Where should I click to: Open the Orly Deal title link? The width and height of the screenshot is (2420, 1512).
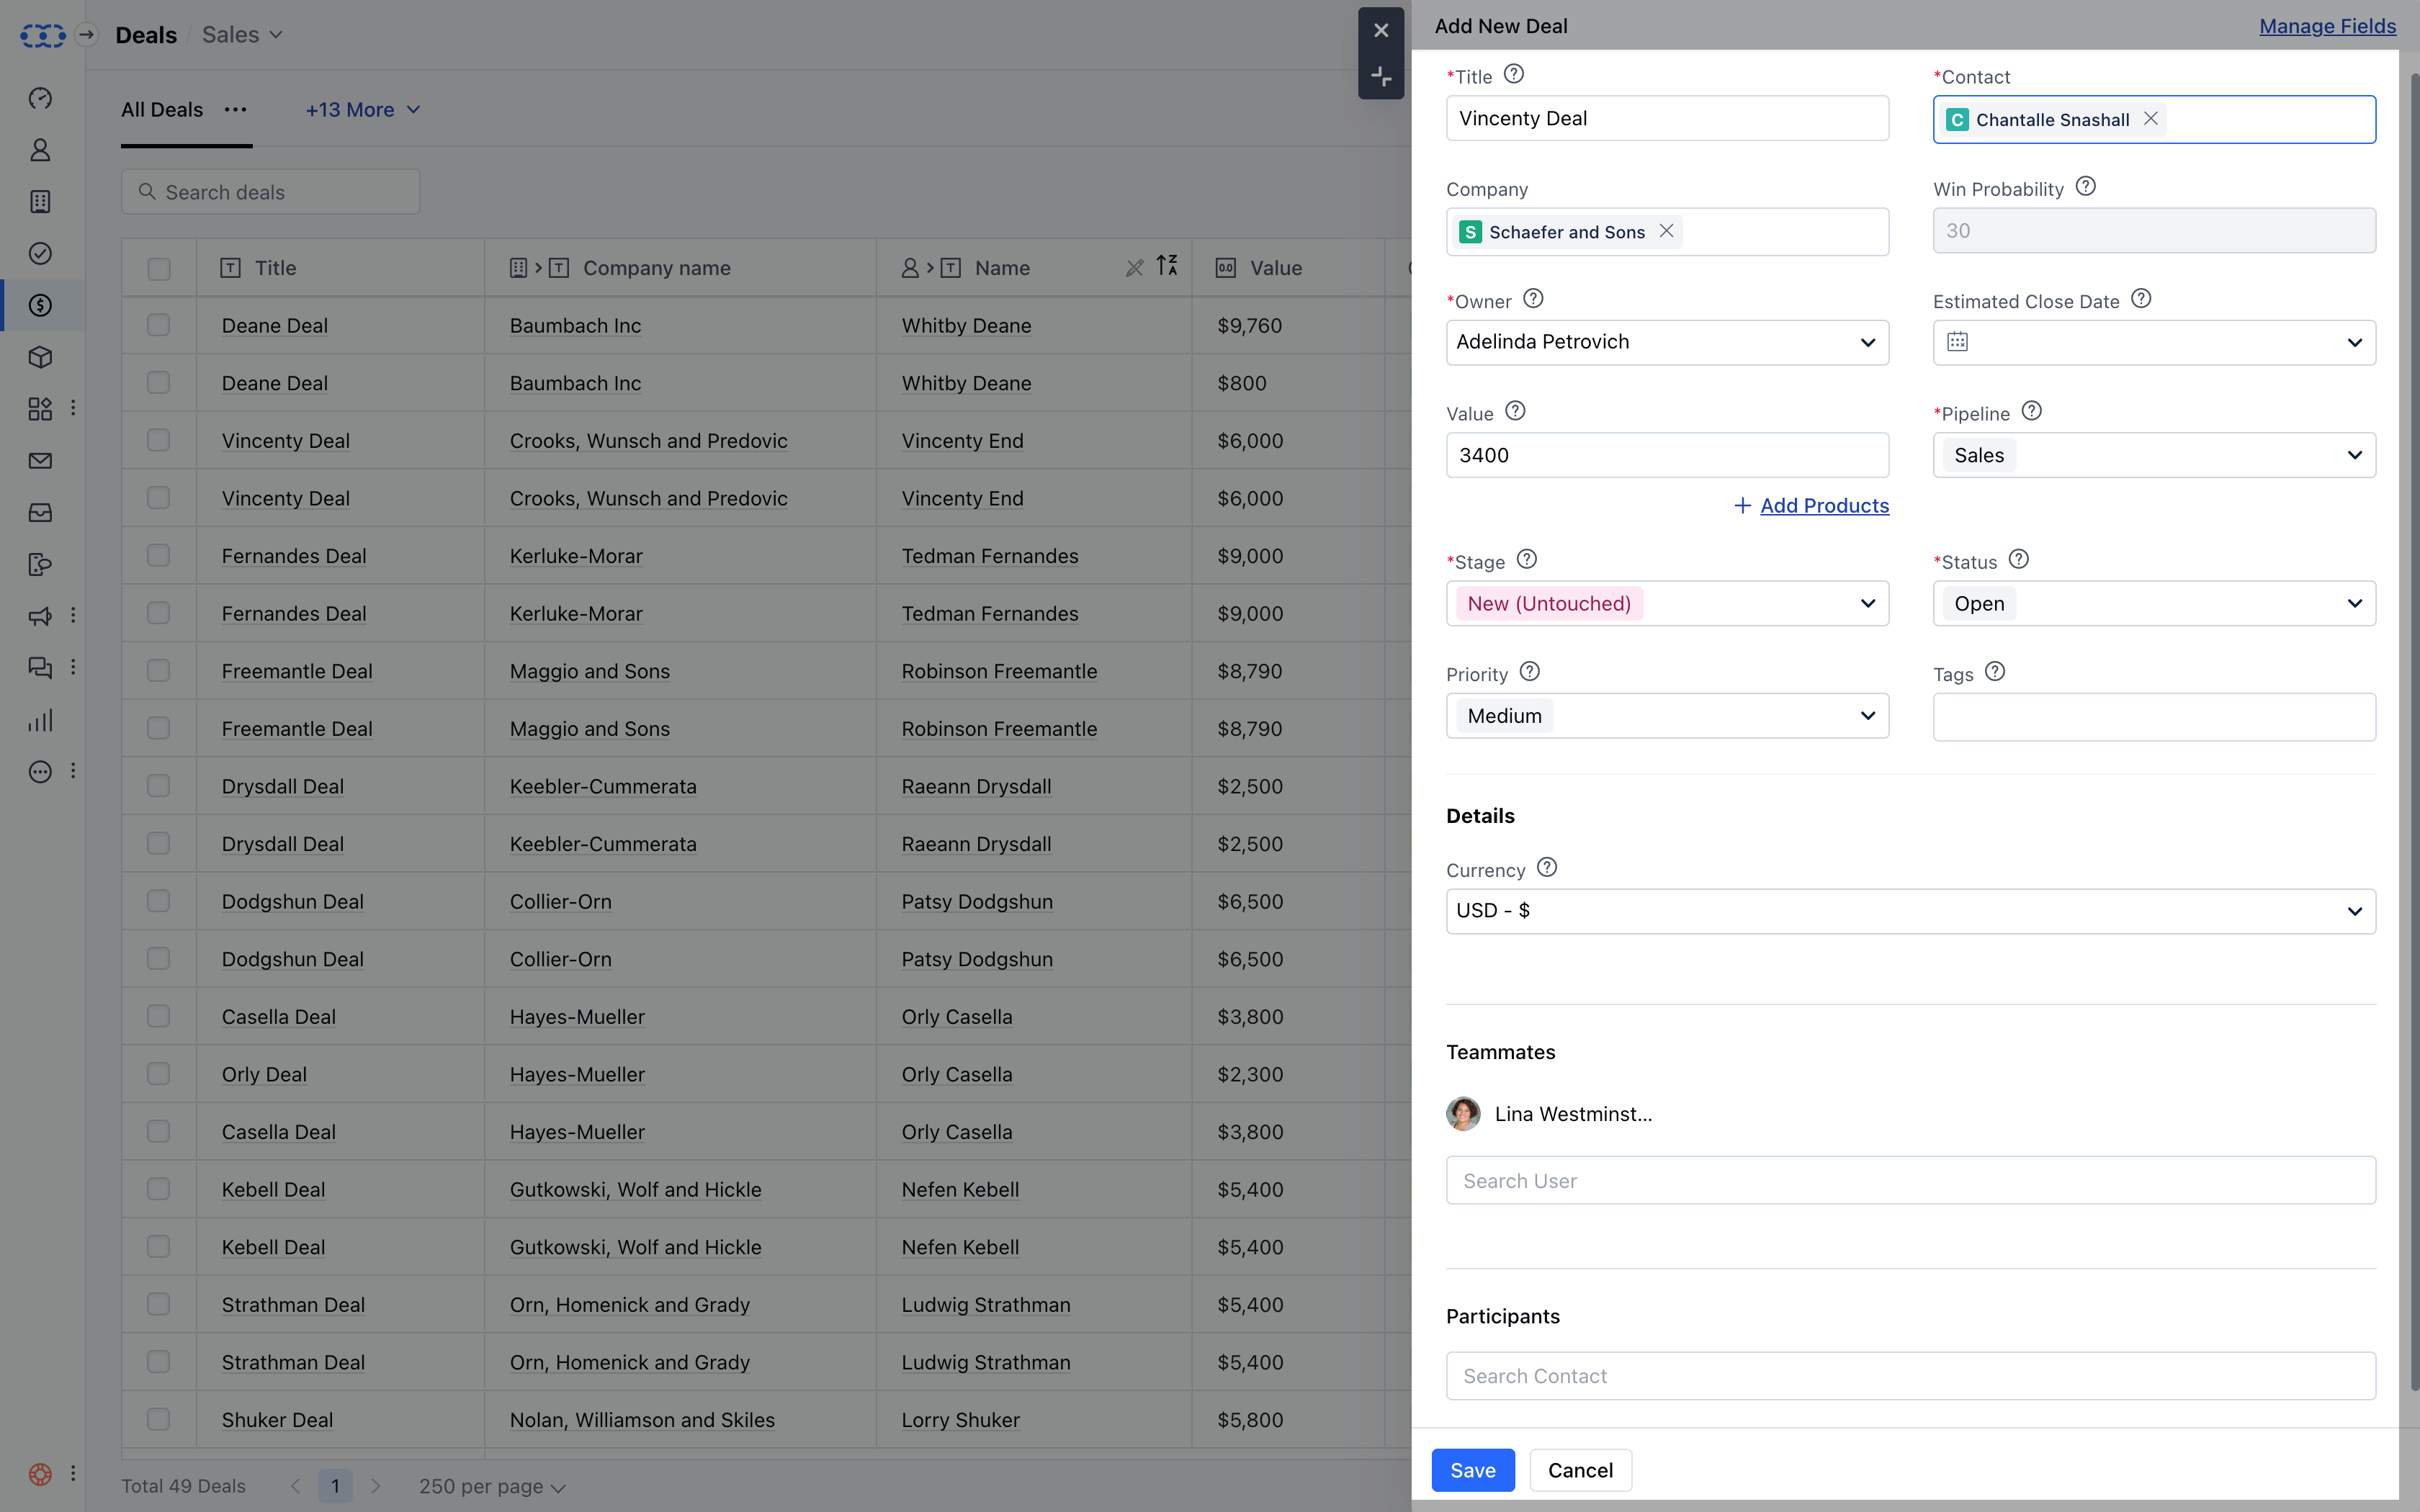[264, 1074]
